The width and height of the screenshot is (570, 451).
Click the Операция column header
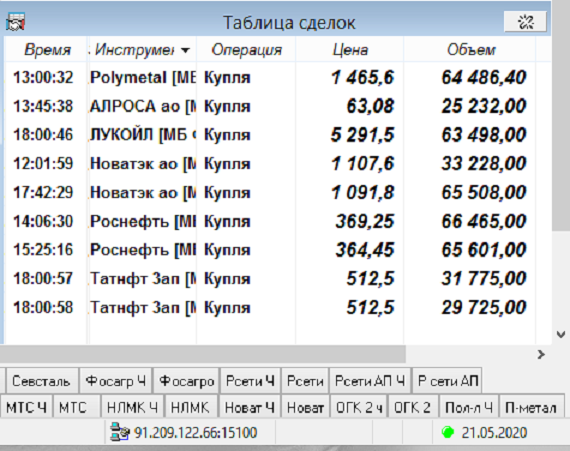[x=246, y=50]
